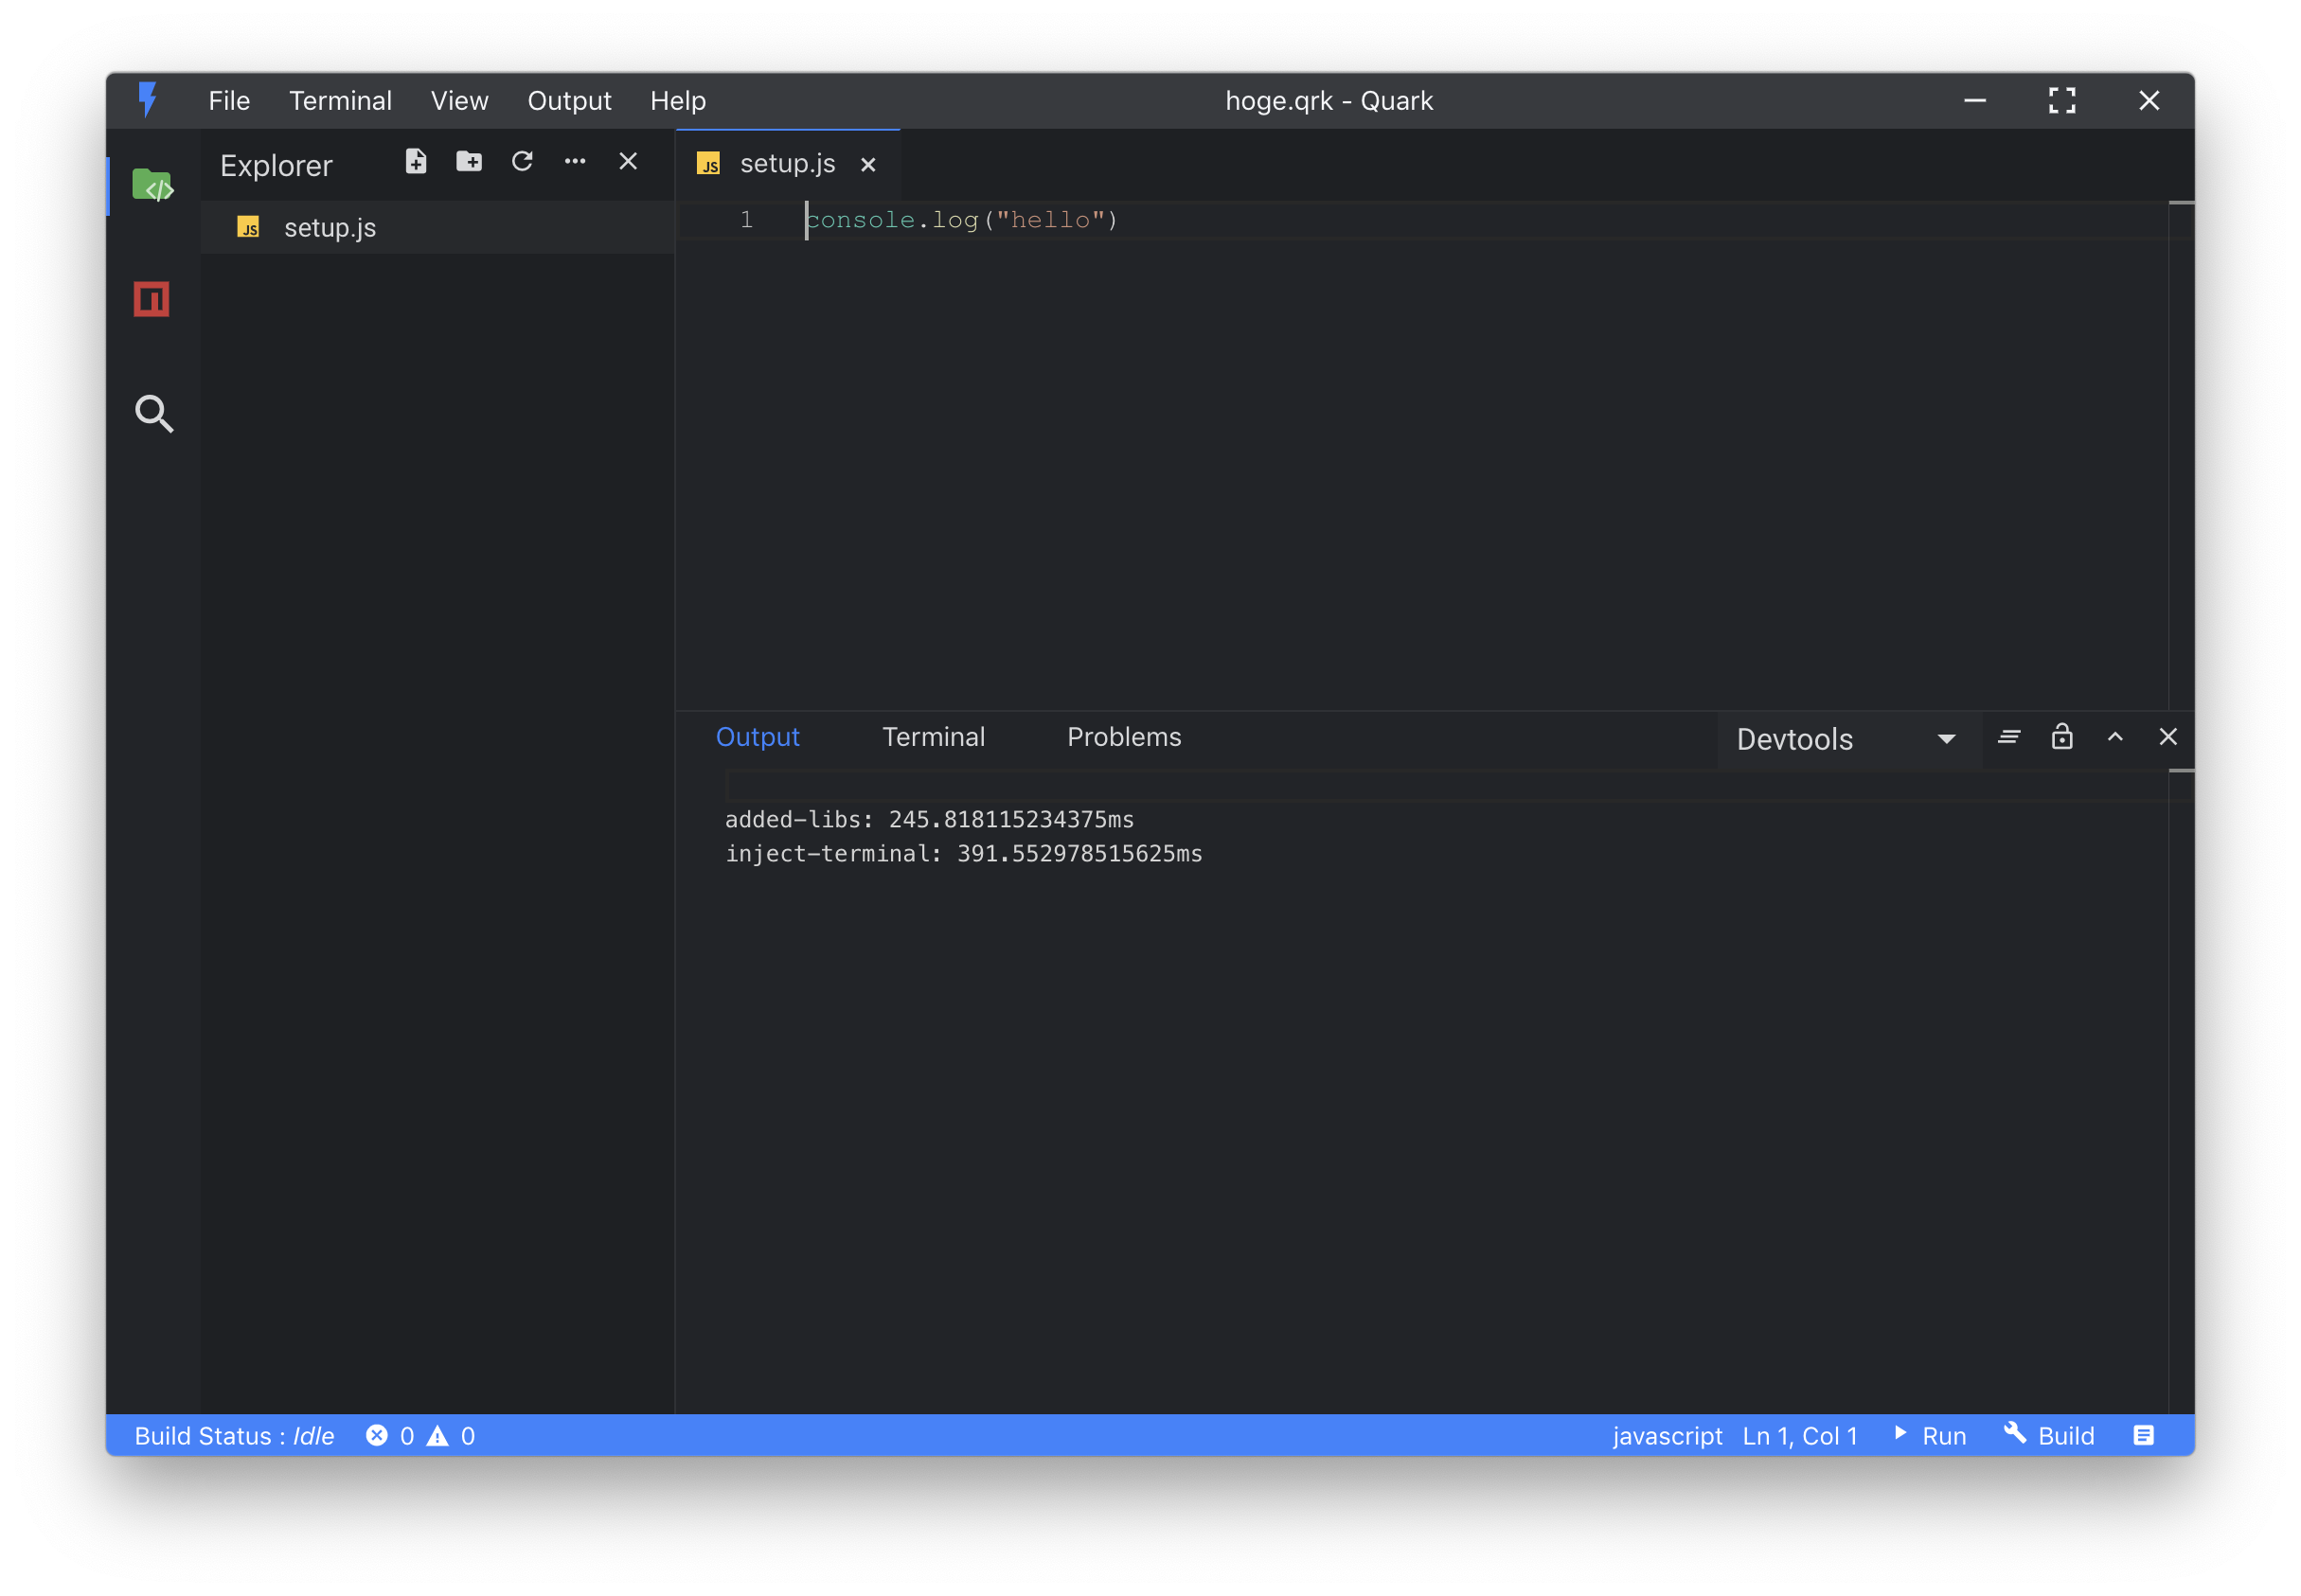Maximize the bottom panel with the chevron
This screenshot has height=1596, width=2301.
2114,737
